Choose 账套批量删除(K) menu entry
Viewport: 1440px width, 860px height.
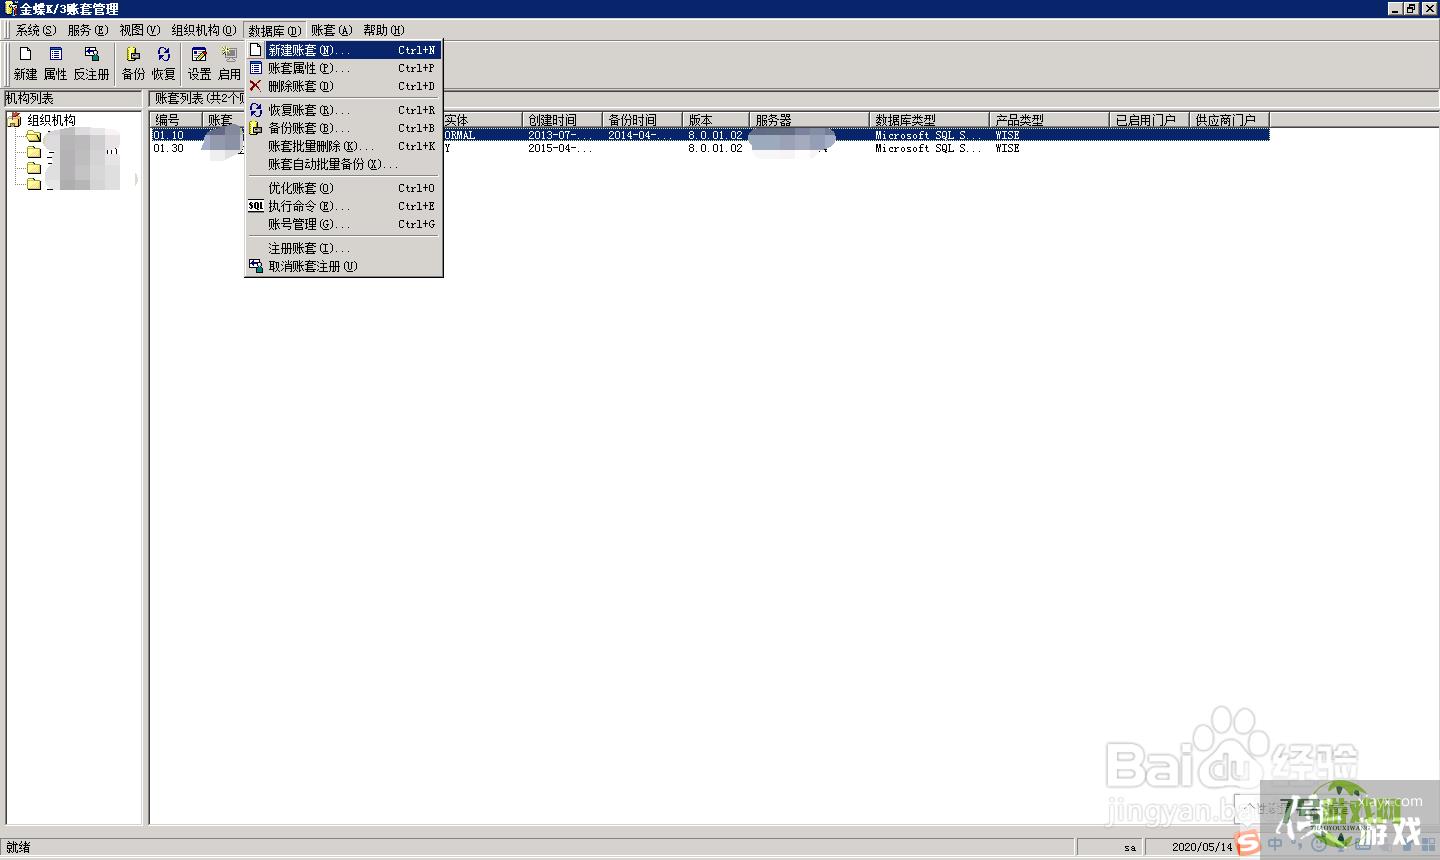coord(343,146)
